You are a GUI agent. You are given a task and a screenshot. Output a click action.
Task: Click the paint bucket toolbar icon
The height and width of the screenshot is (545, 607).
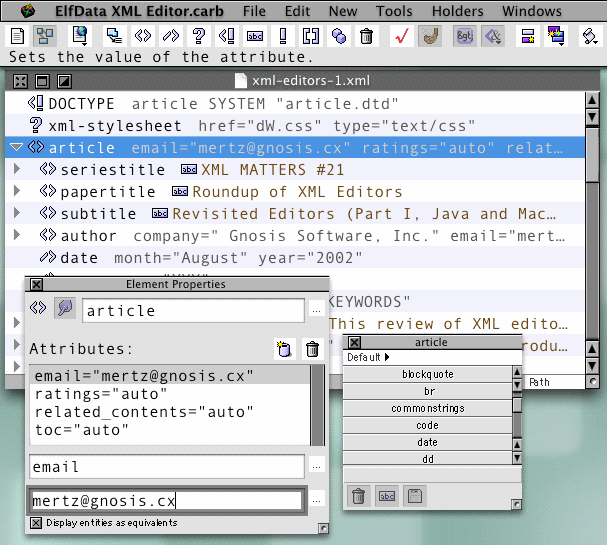[590, 36]
